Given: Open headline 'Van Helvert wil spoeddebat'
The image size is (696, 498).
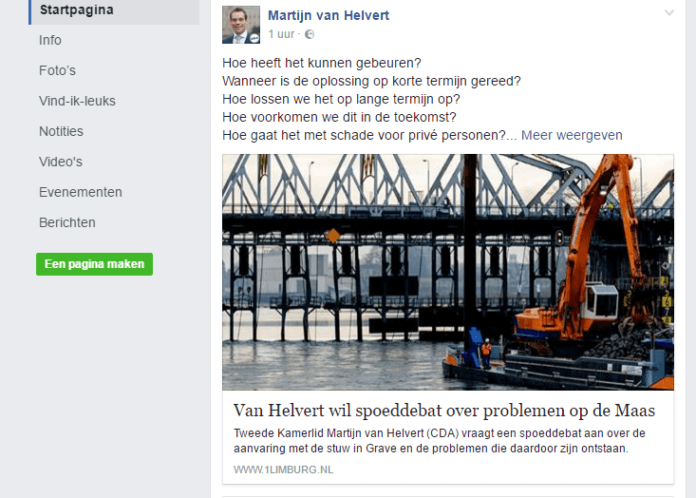Looking at the screenshot, I should (444, 411).
